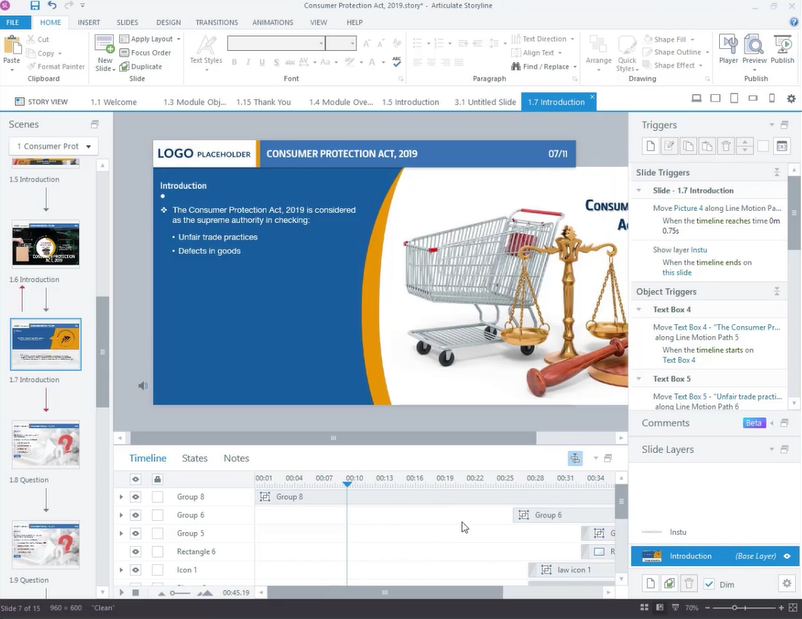The height and width of the screenshot is (619, 802).
Task: Click the Save icon in title bar
Action: [x=35, y=6]
